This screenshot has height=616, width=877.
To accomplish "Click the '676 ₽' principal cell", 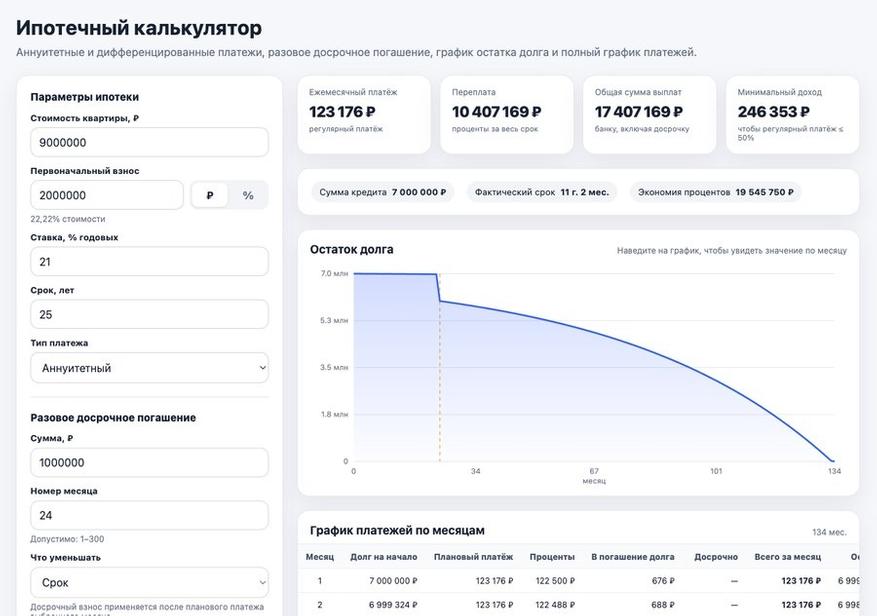I will (x=663, y=581).
